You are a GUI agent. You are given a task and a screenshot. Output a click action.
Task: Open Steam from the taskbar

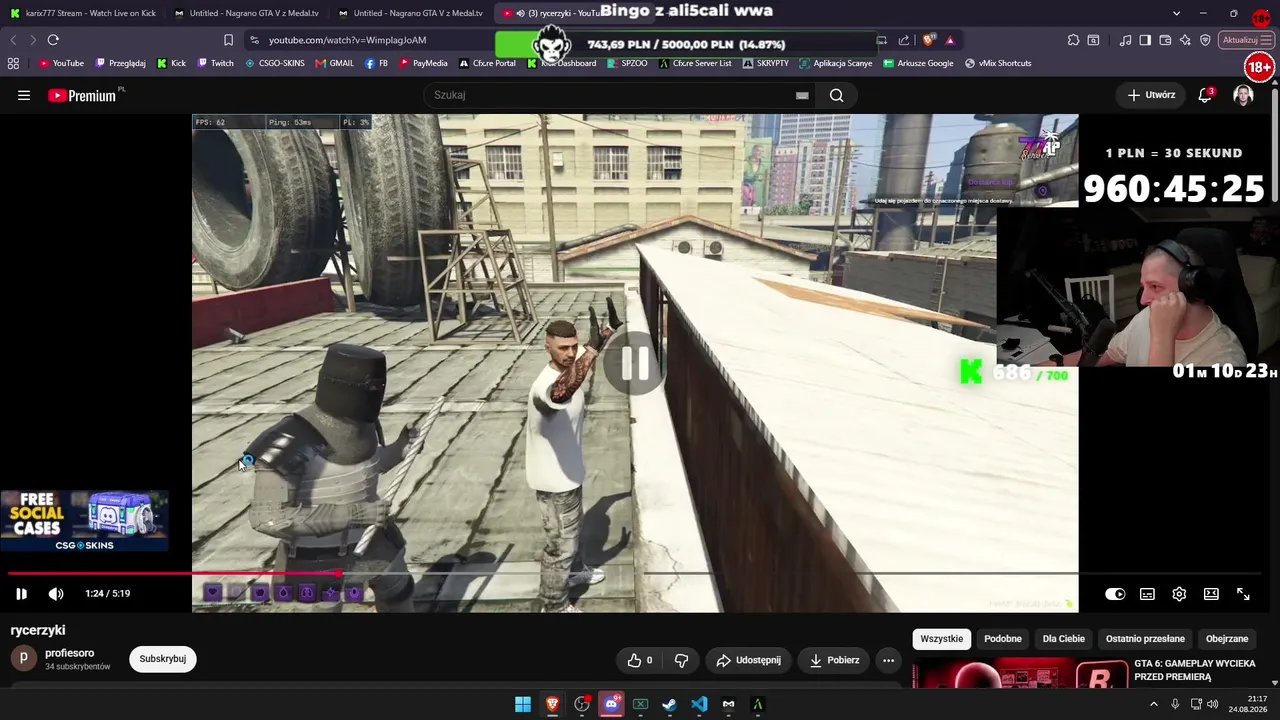click(669, 704)
